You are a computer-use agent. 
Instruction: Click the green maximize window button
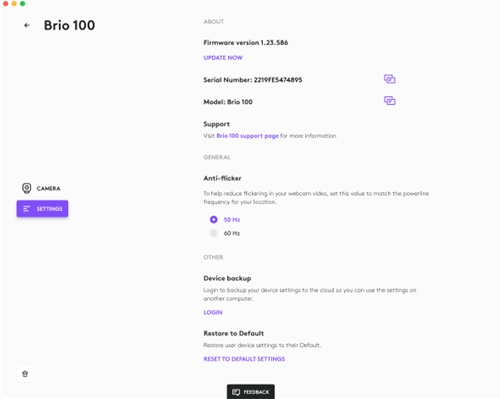click(x=22, y=3)
